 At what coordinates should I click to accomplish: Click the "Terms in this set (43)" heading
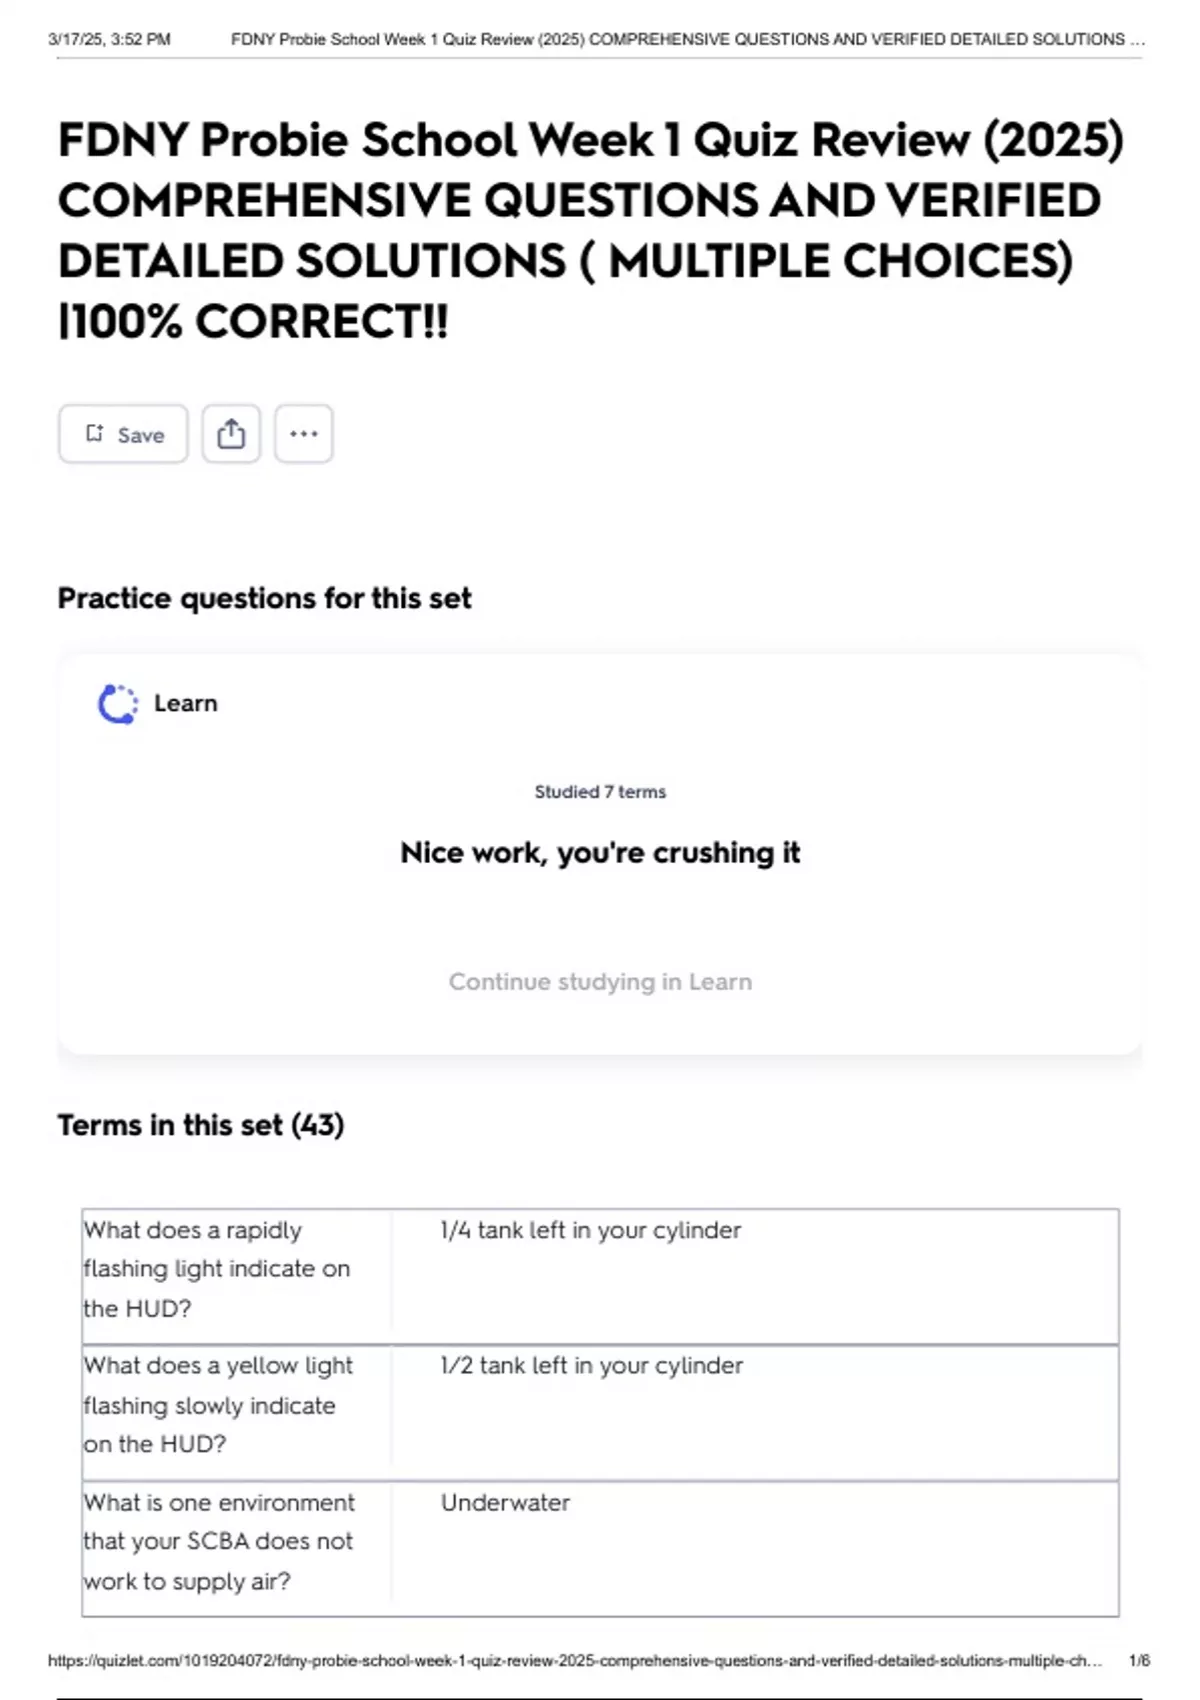(x=201, y=1126)
